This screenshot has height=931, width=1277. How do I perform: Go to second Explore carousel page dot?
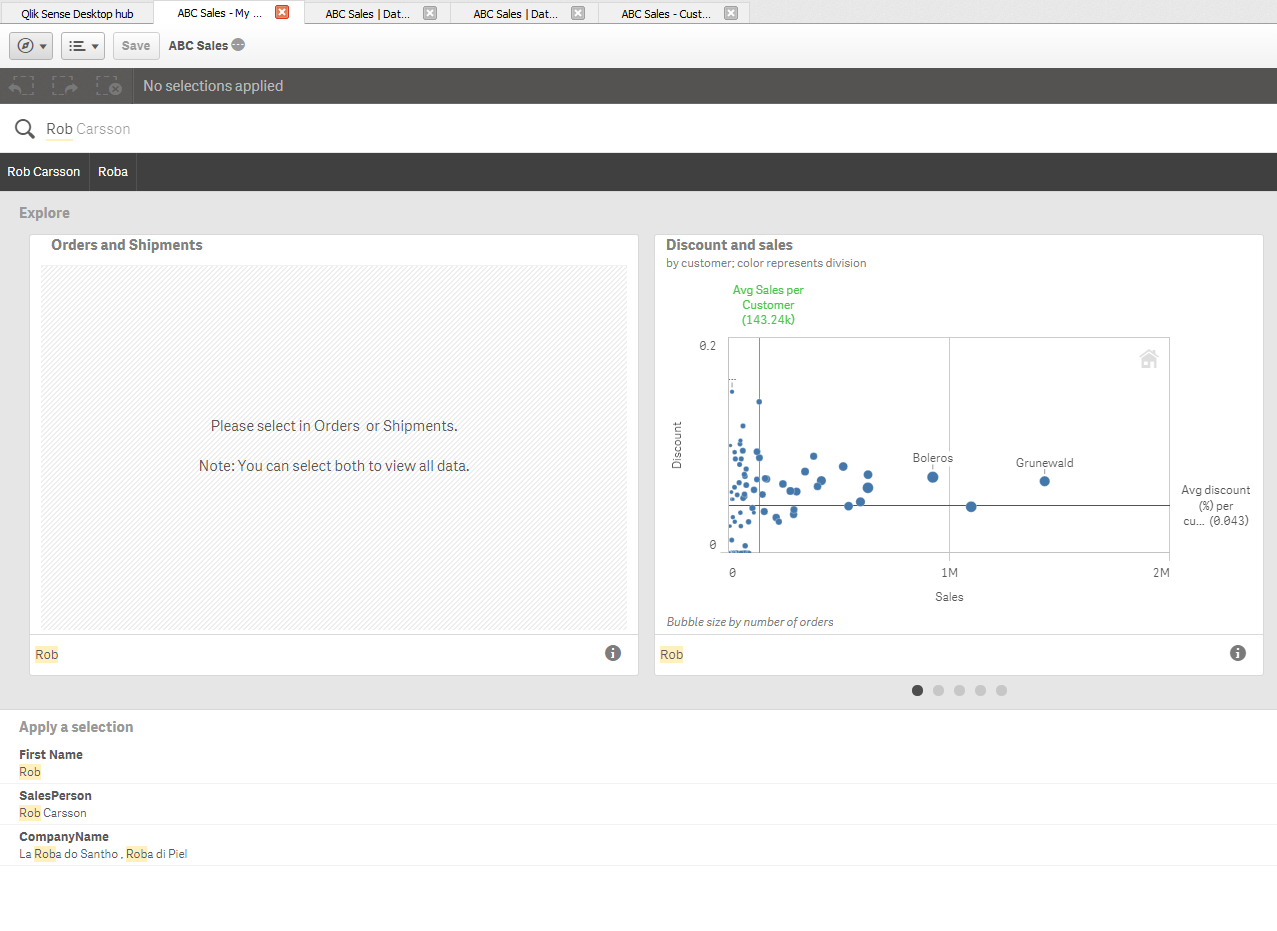click(x=938, y=690)
